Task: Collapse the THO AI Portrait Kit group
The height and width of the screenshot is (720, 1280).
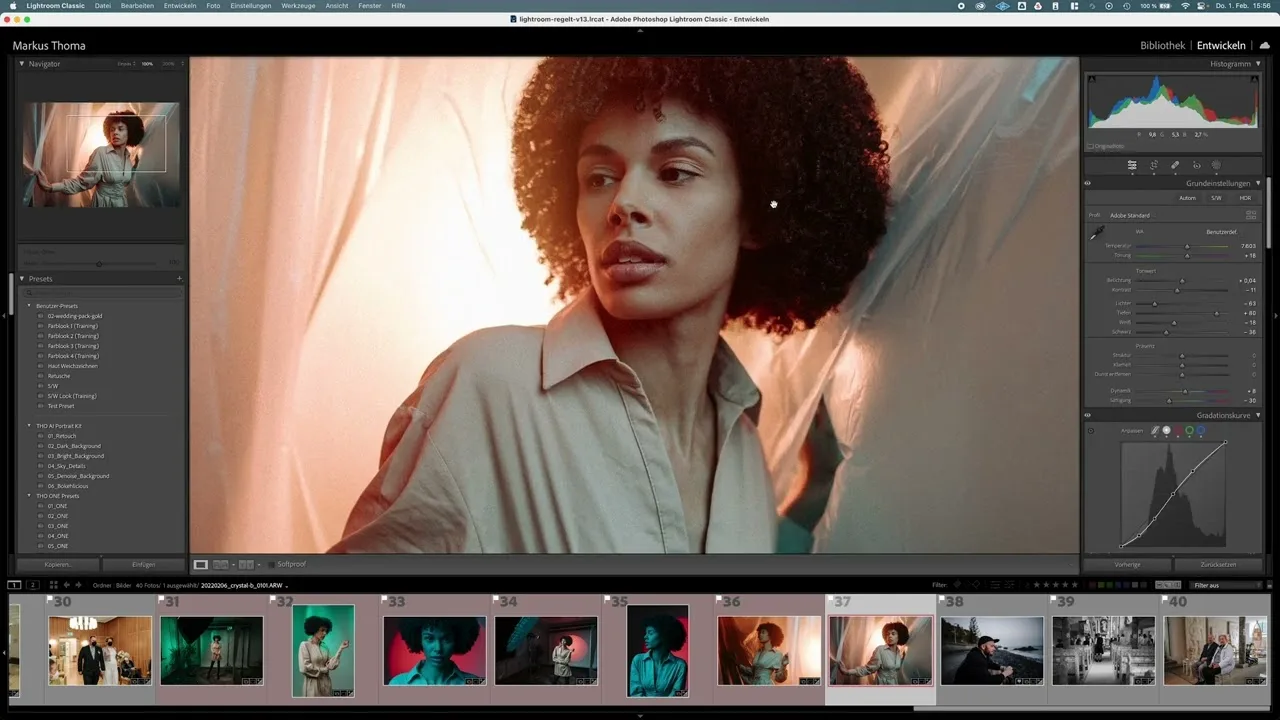Action: 29,426
